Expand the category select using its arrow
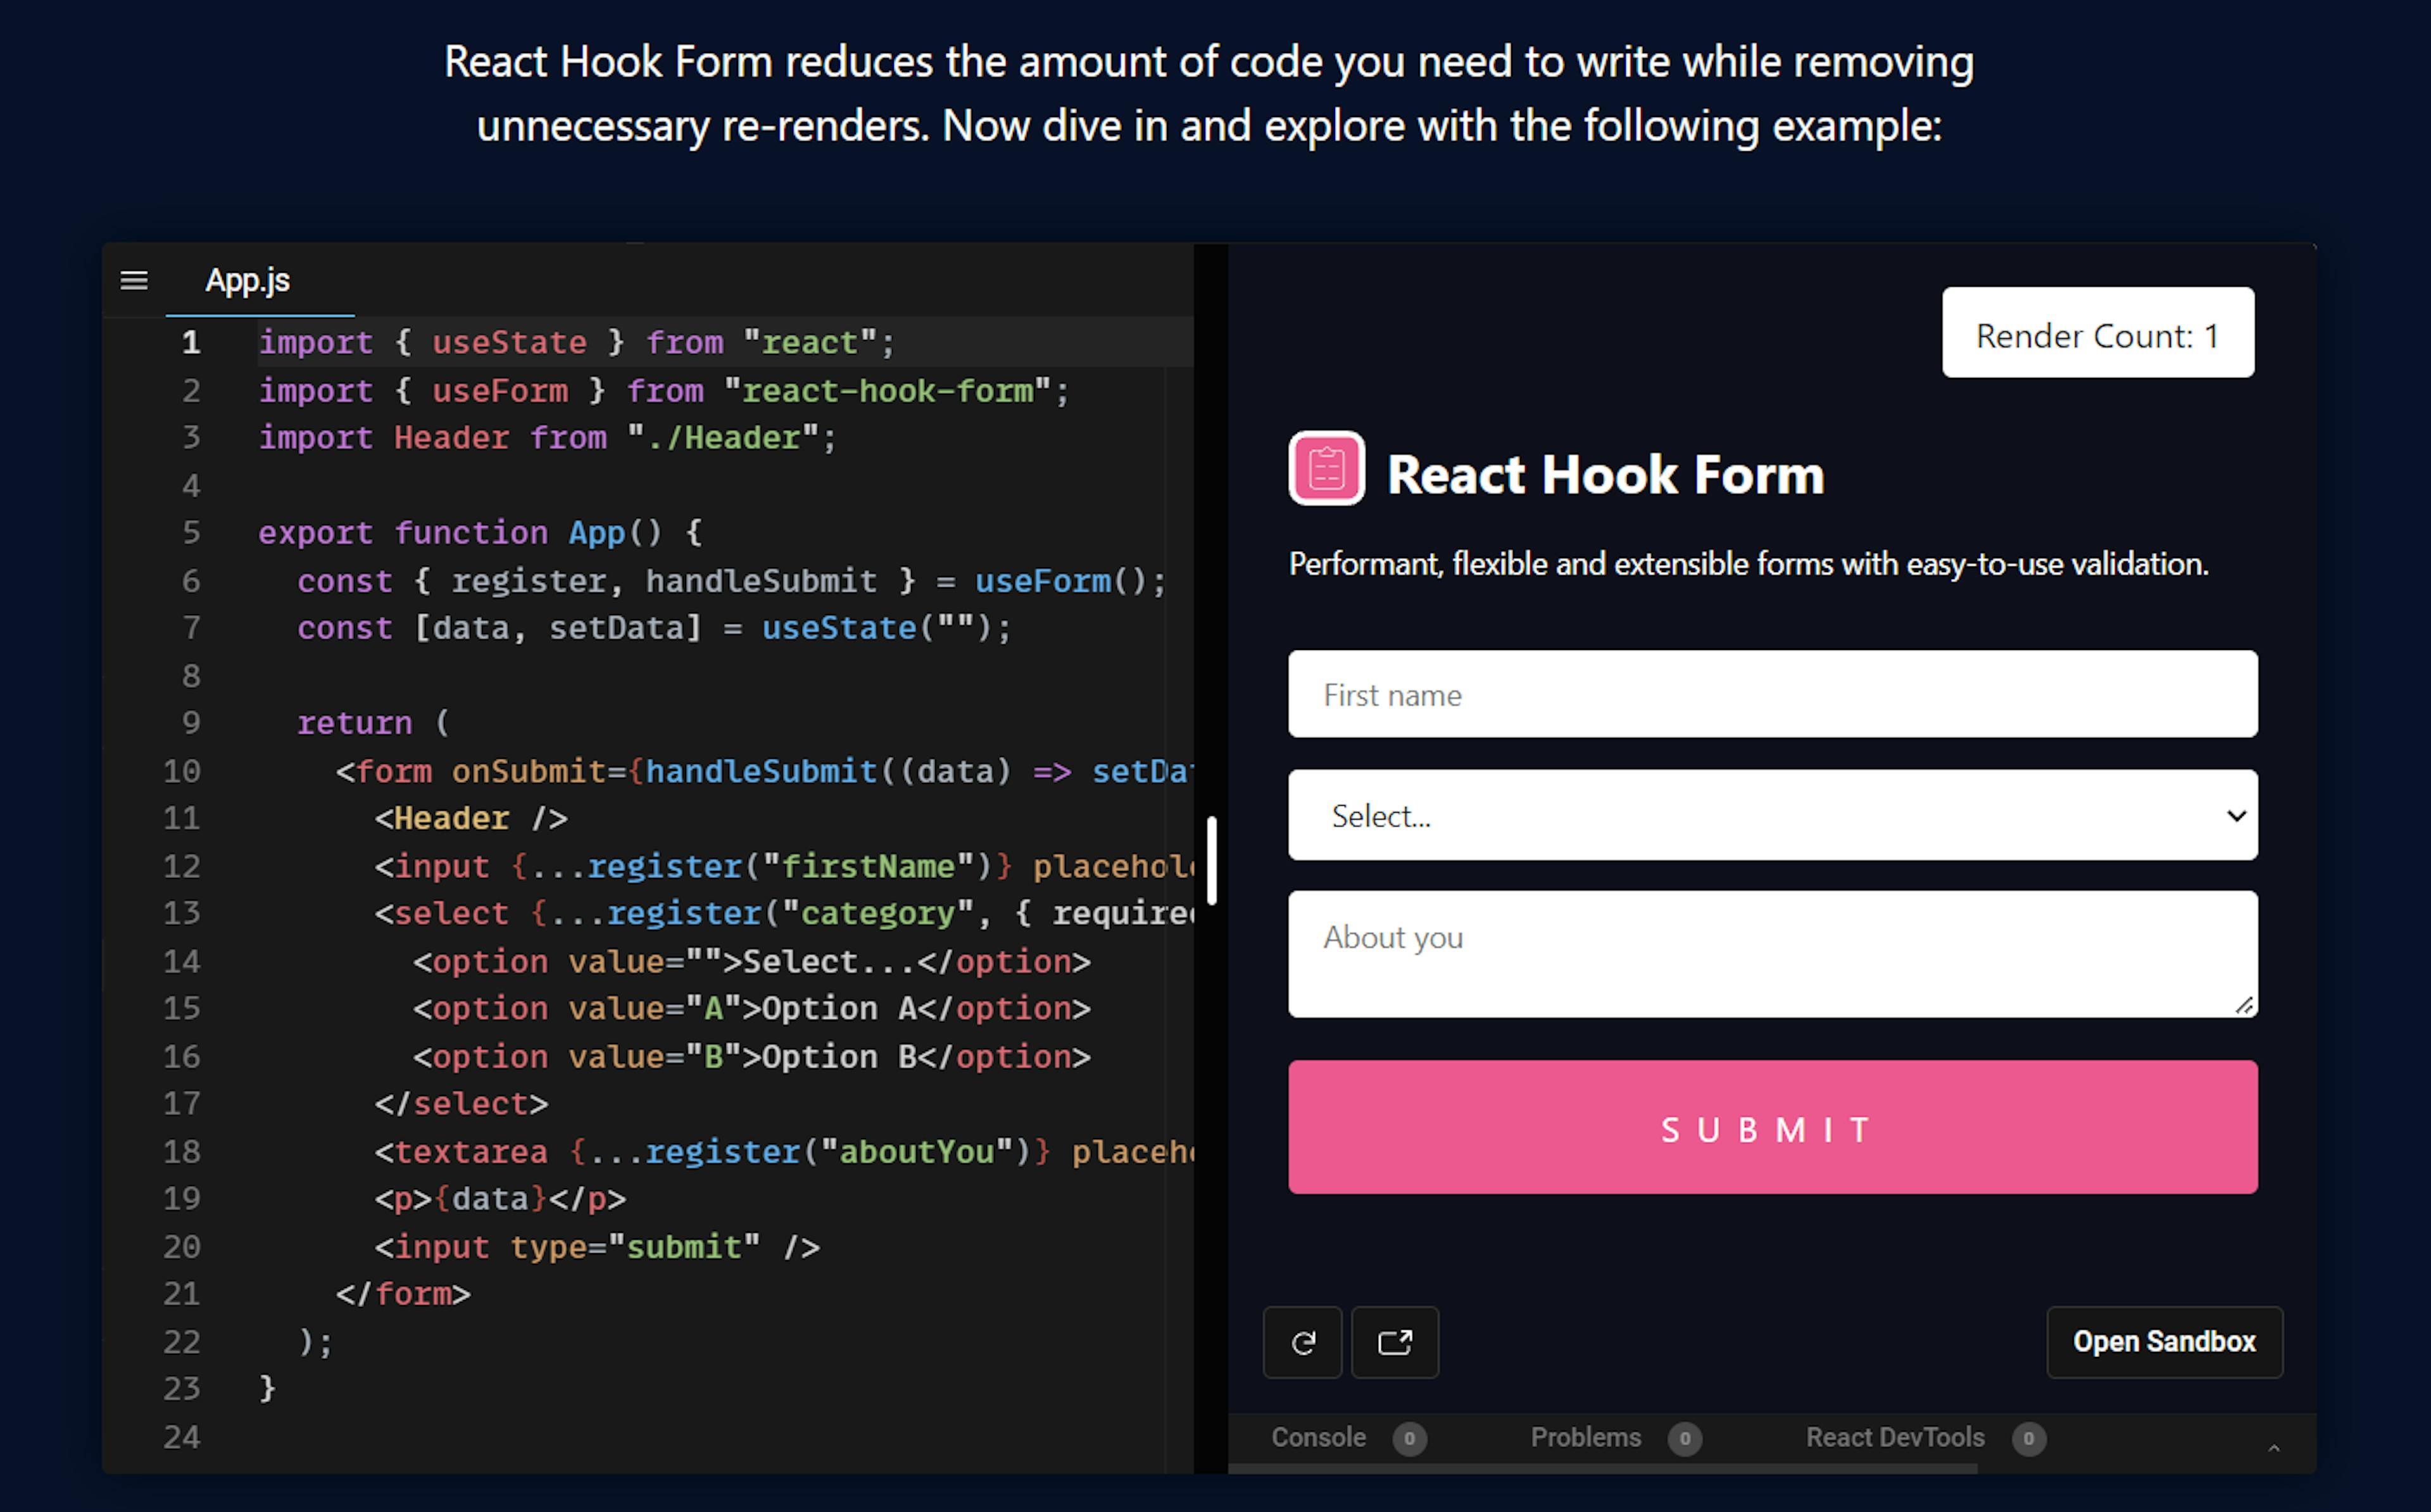The height and width of the screenshot is (1512, 2431). click(2237, 816)
